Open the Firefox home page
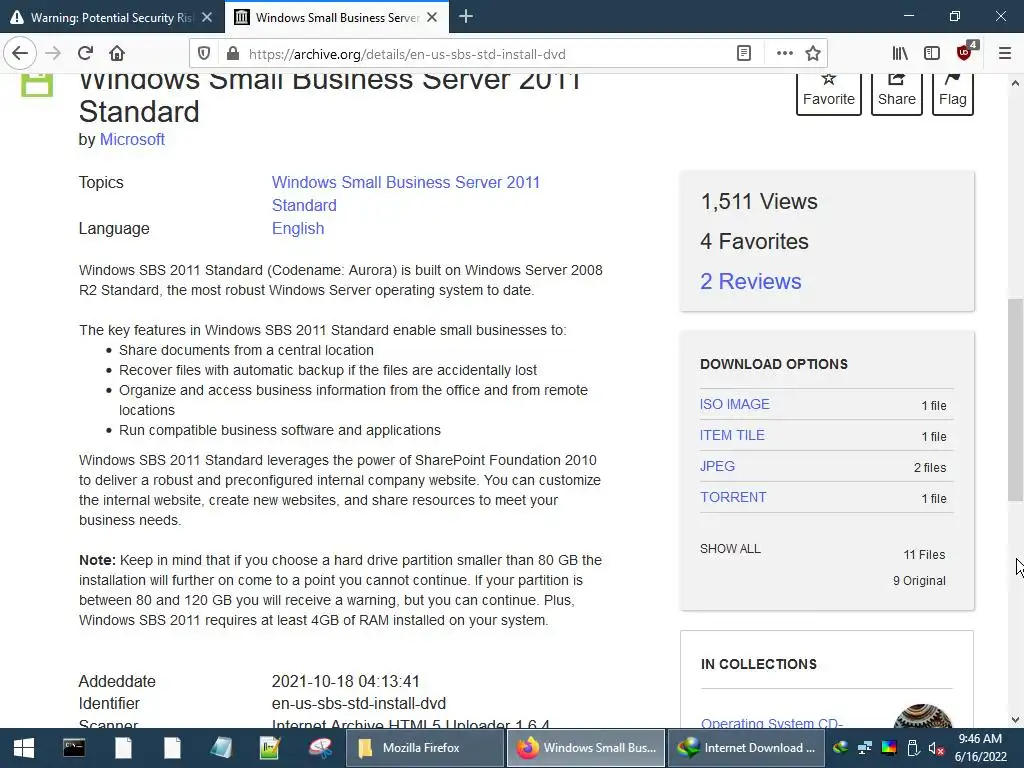This screenshot has width=1024, height=768. coord(117,53)
